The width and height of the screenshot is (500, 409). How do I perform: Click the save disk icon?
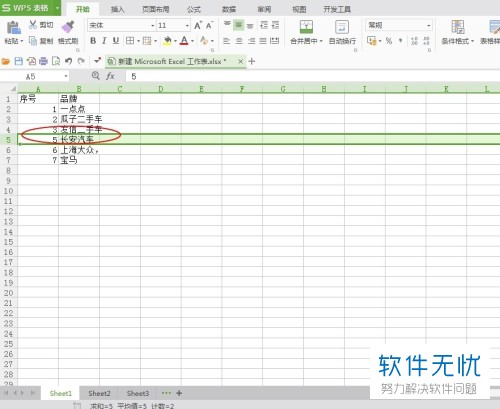coord(19,61)
